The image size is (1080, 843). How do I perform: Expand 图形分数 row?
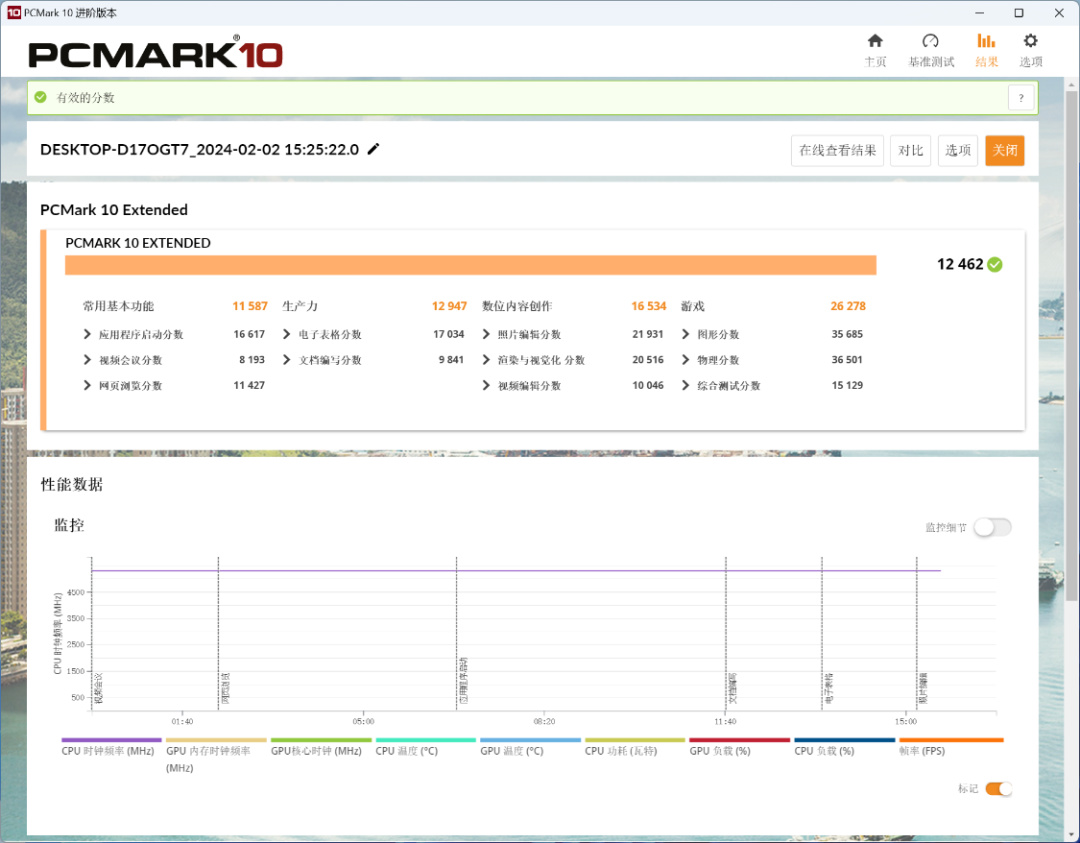tap(685, 334)
